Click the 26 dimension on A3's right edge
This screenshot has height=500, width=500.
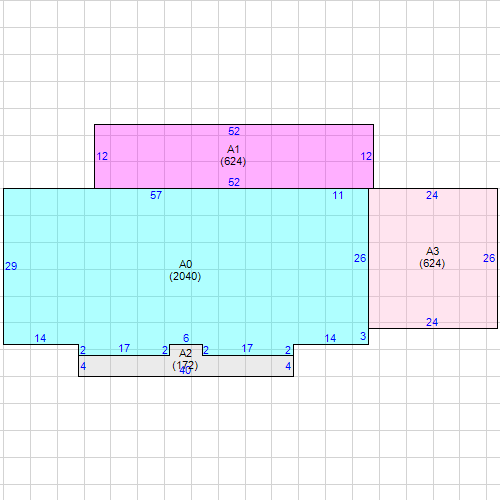[x=489, y=258]
